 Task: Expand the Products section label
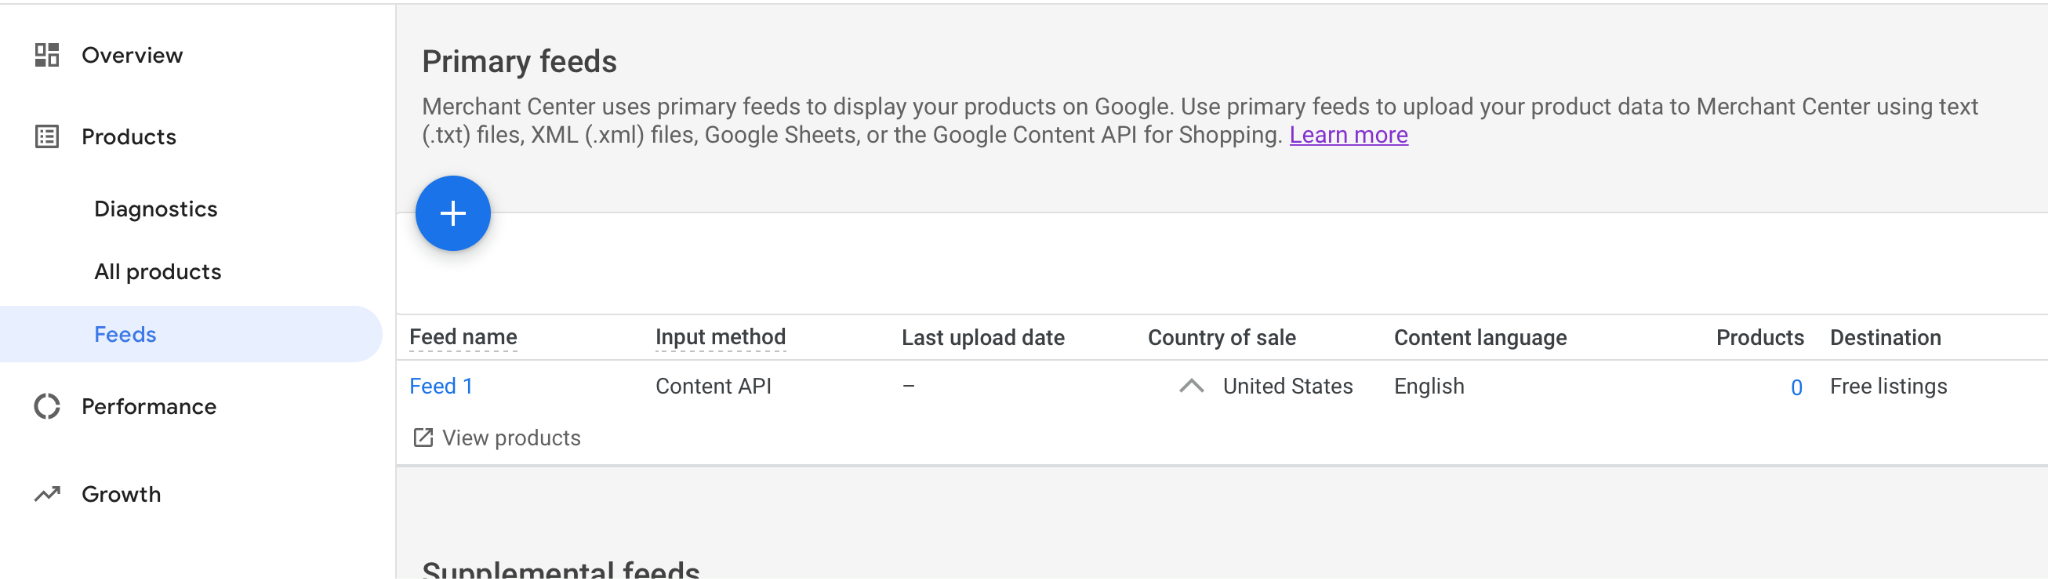(129, 137)
